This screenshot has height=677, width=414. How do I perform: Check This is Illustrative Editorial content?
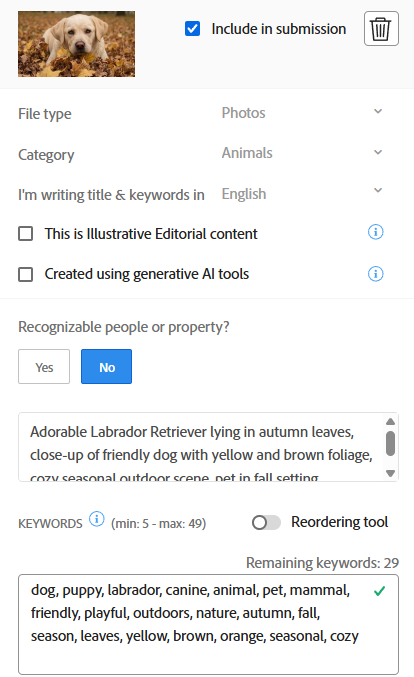click(x=25, y=234)
